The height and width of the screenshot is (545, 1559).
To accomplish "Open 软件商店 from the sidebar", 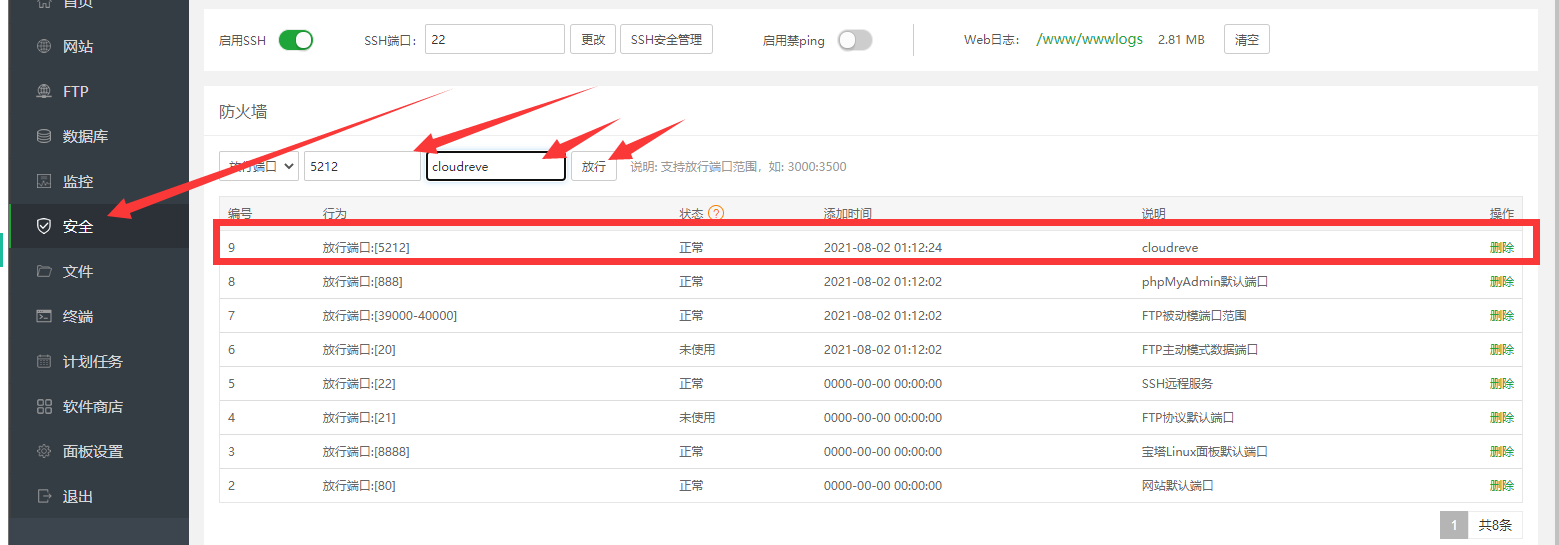I will tap(92, 406).
